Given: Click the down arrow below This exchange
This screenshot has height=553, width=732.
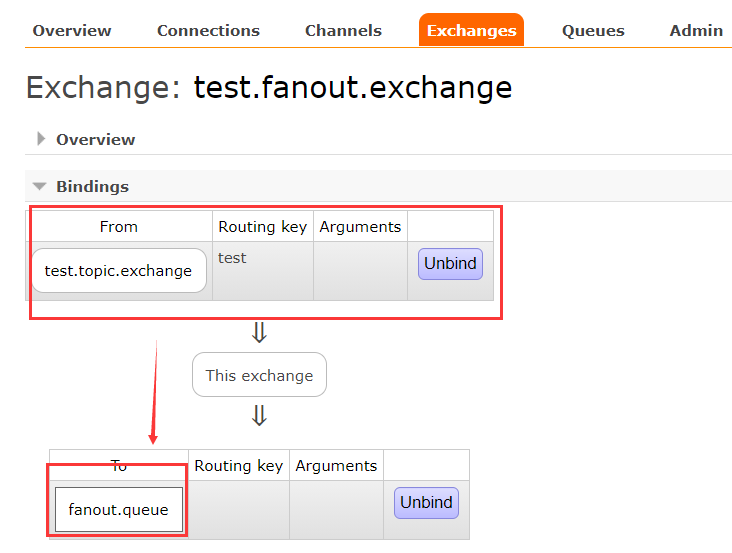Looking at the screenshot, I should click(259, 416).
